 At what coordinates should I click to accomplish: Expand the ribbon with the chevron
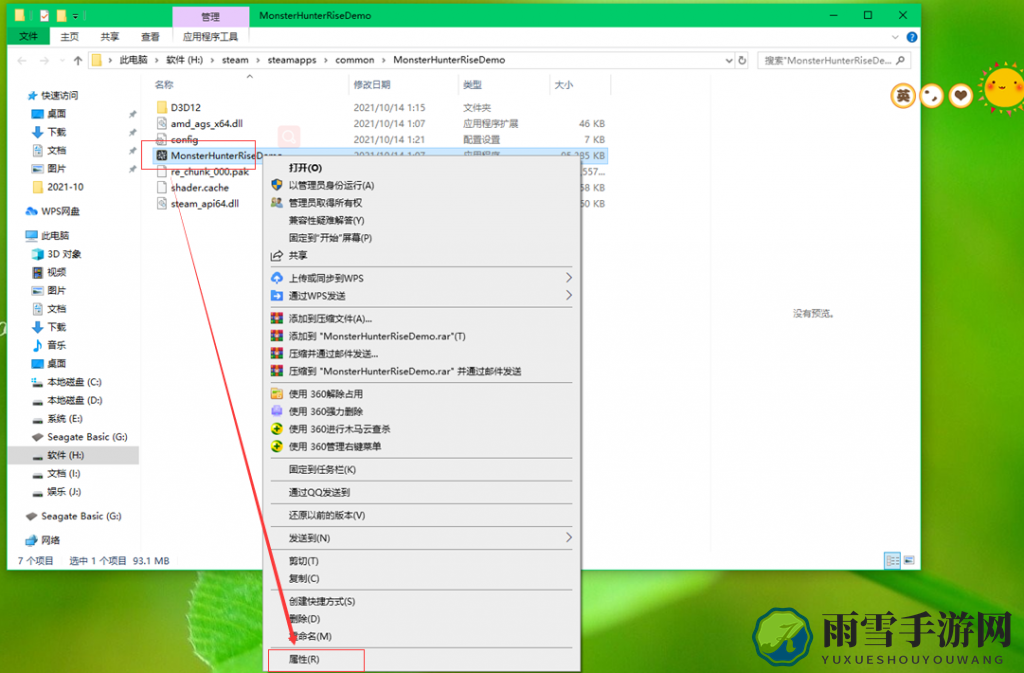point(895,37)
